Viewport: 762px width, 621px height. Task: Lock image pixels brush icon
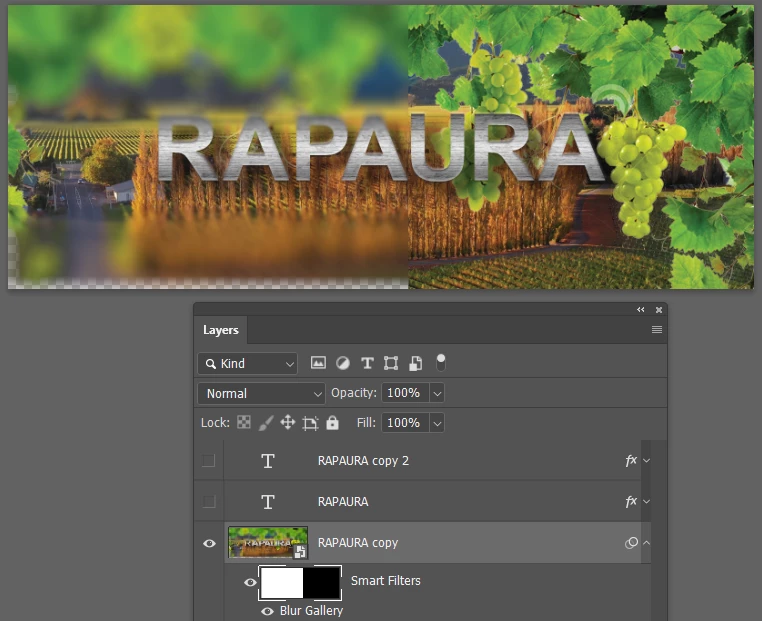[266, 423]
